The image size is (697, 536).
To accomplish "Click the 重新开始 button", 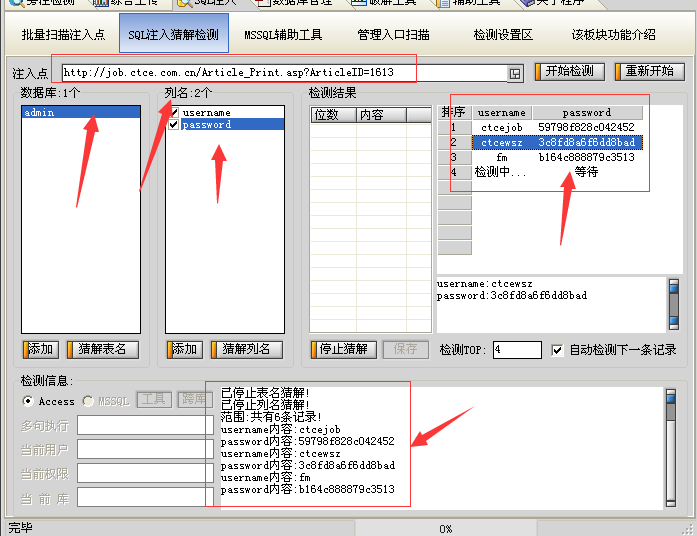I will [x=649, y=71].
